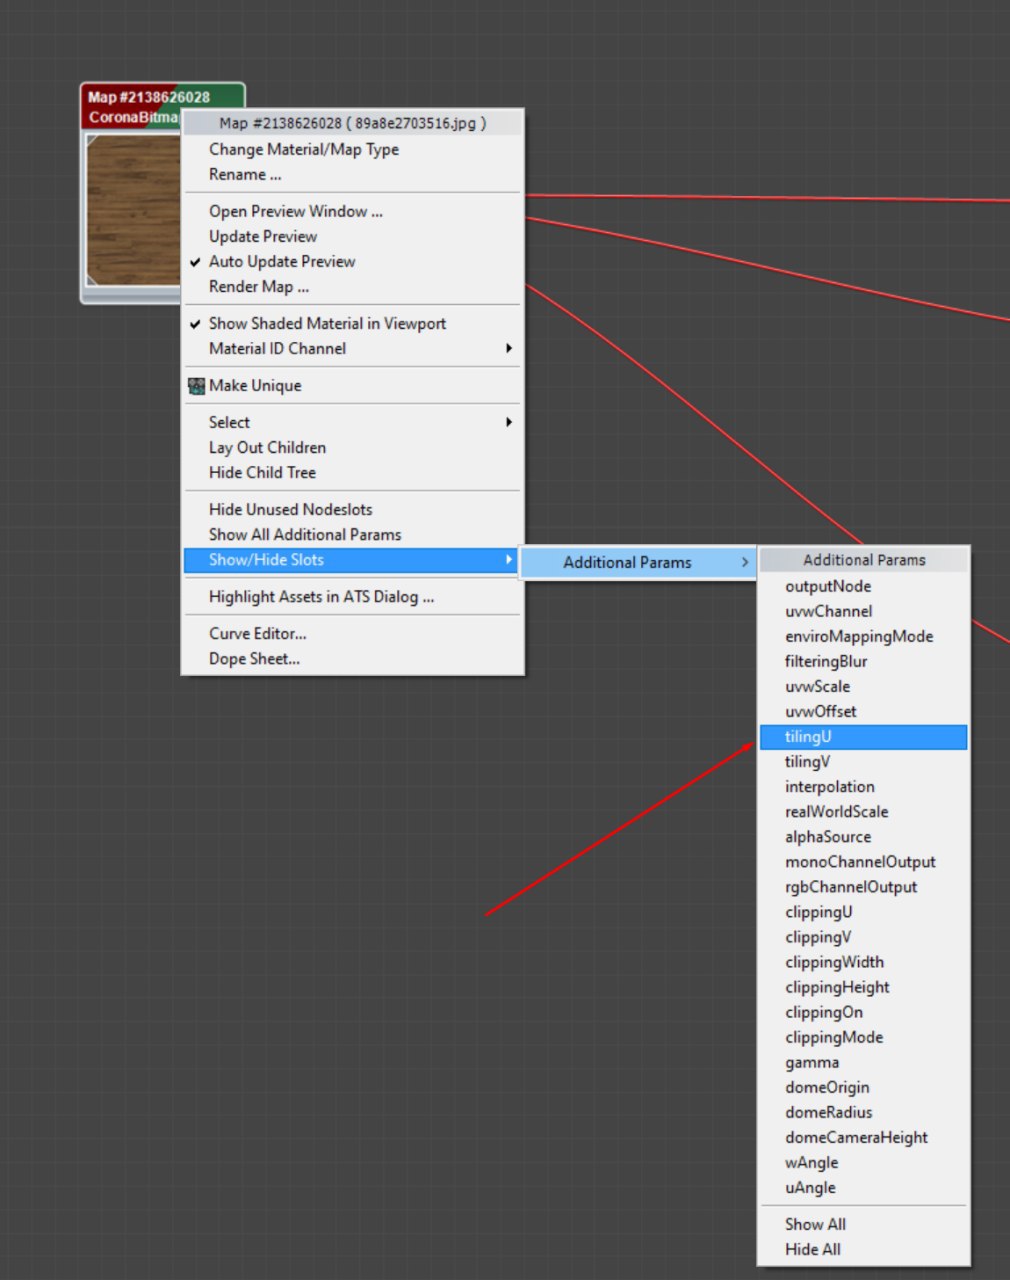Expand the Select submenu
1010x1280 pixels.
click(352, 423)
